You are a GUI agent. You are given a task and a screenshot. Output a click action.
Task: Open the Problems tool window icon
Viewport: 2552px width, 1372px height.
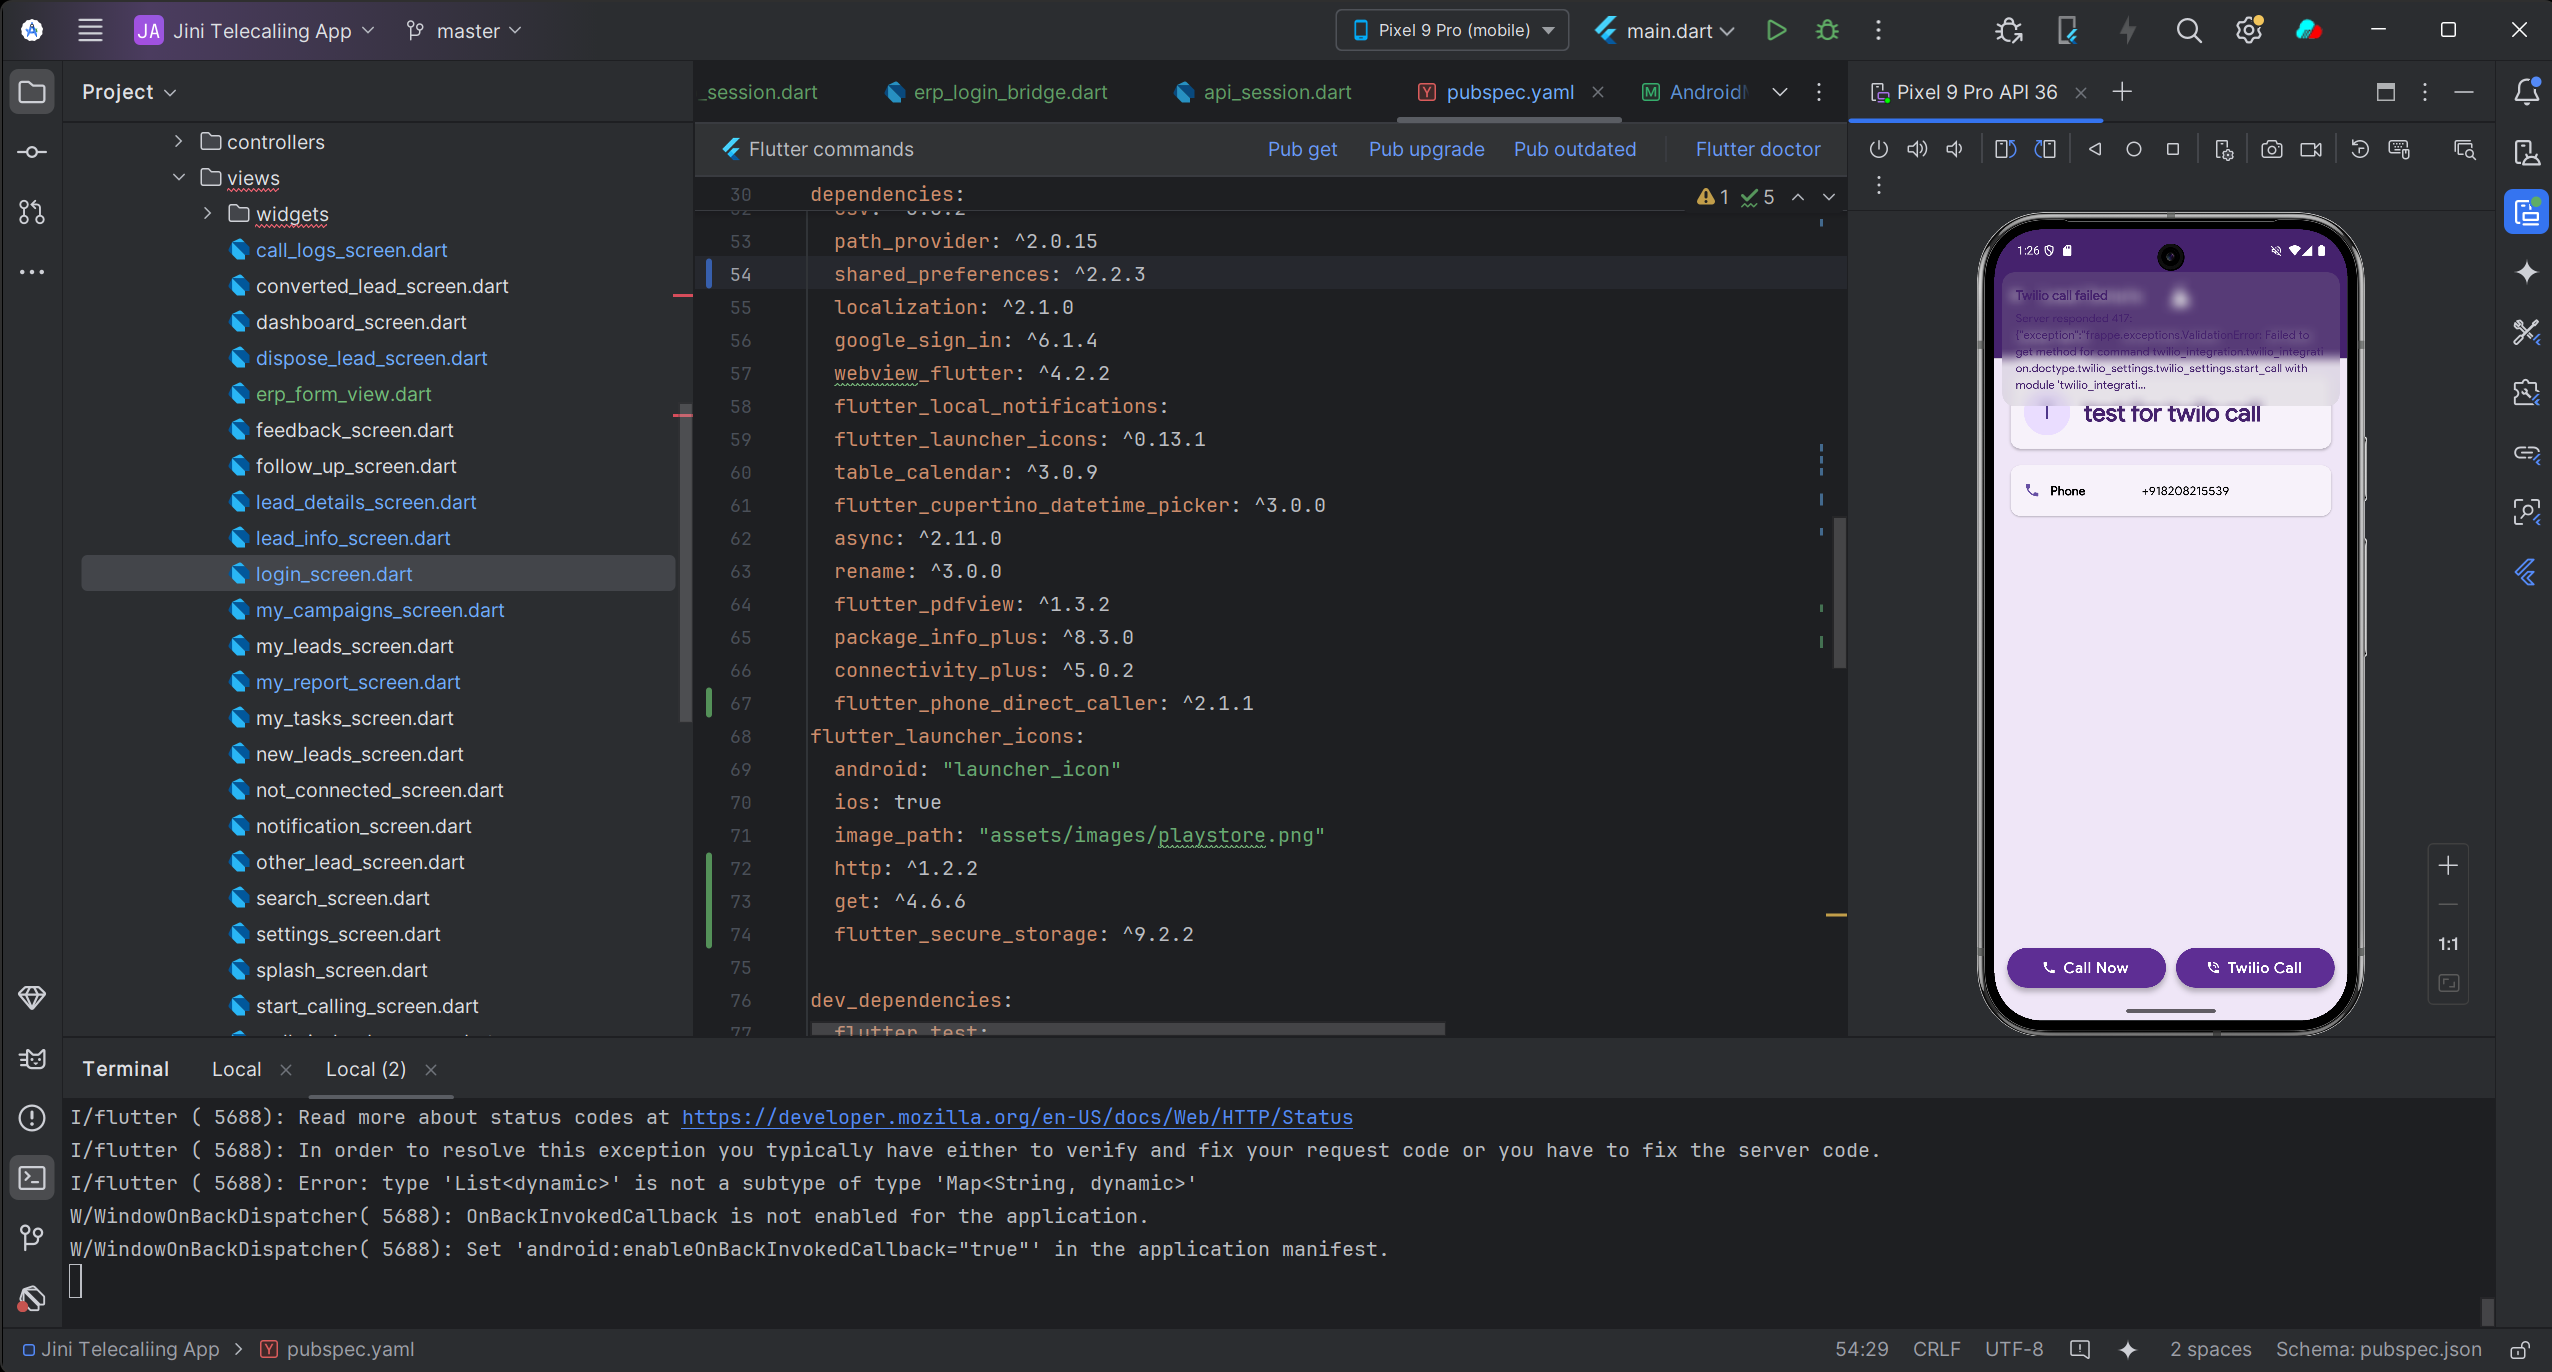(32, 1118)
